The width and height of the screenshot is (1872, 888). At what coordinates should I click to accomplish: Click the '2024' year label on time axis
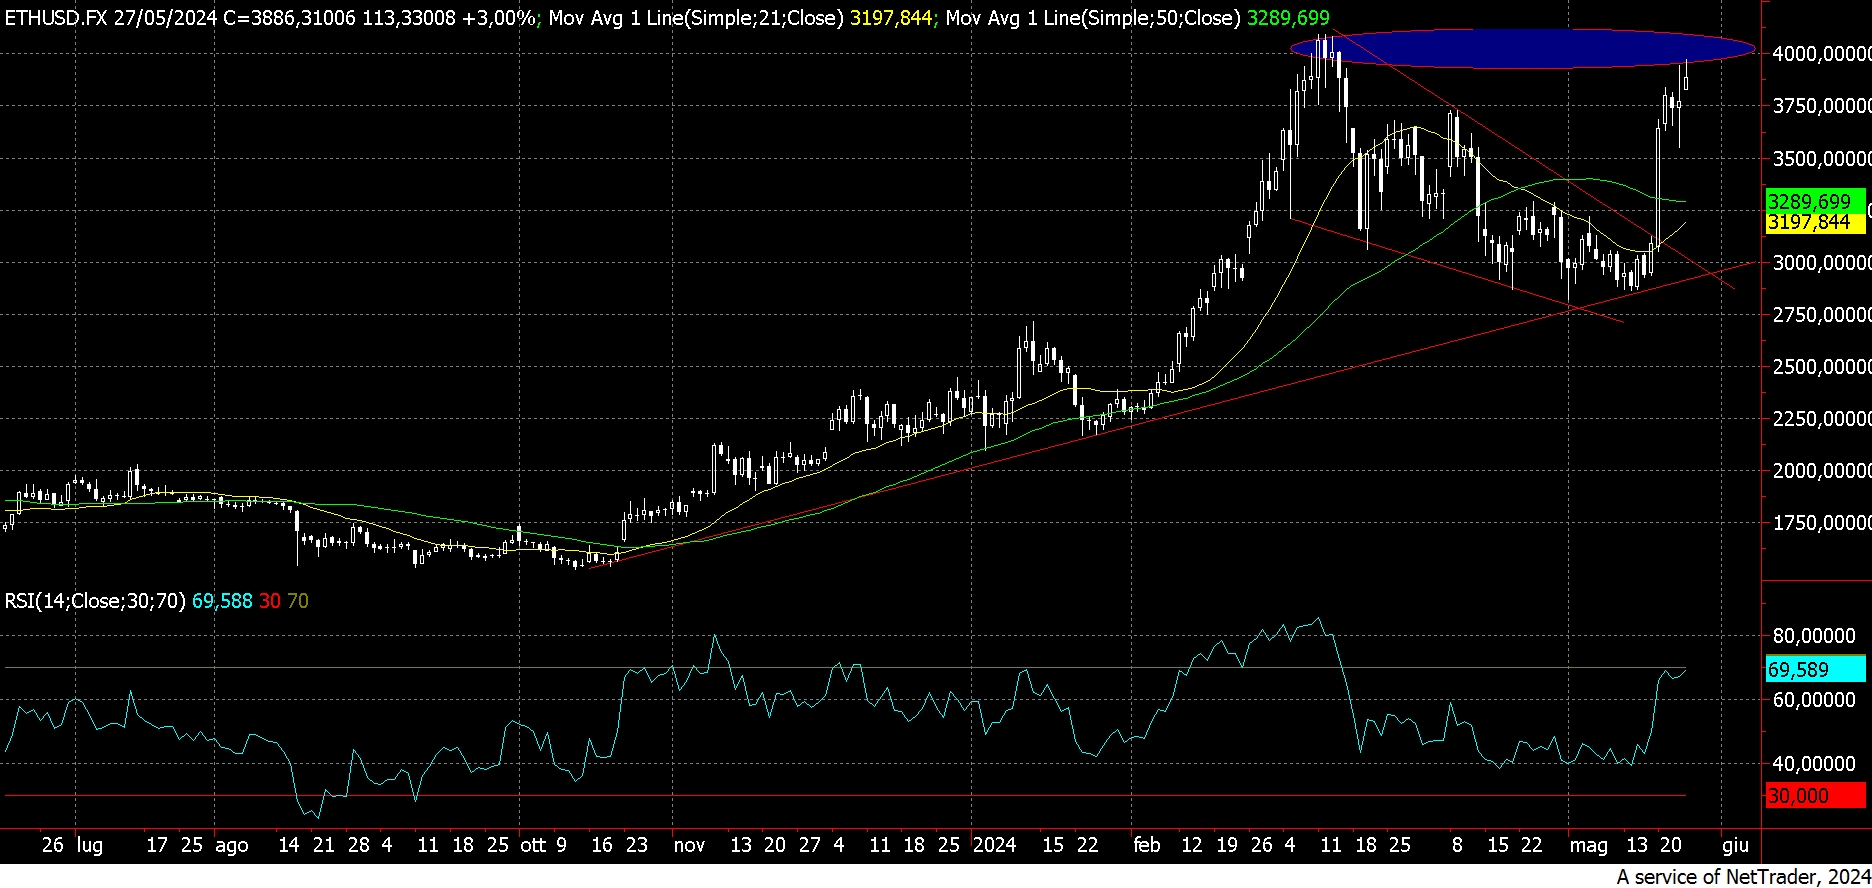pos(994,846)
